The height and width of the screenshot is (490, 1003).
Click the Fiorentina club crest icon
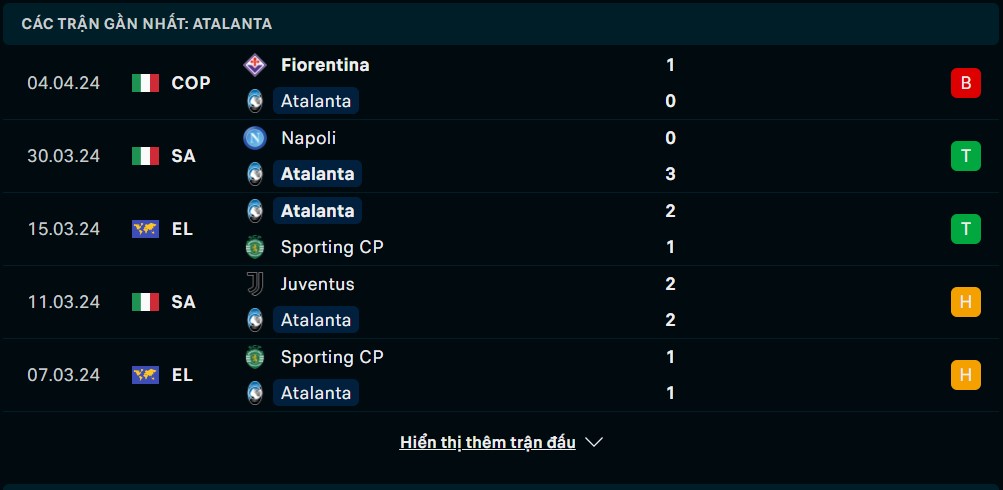tap(255, 65)
